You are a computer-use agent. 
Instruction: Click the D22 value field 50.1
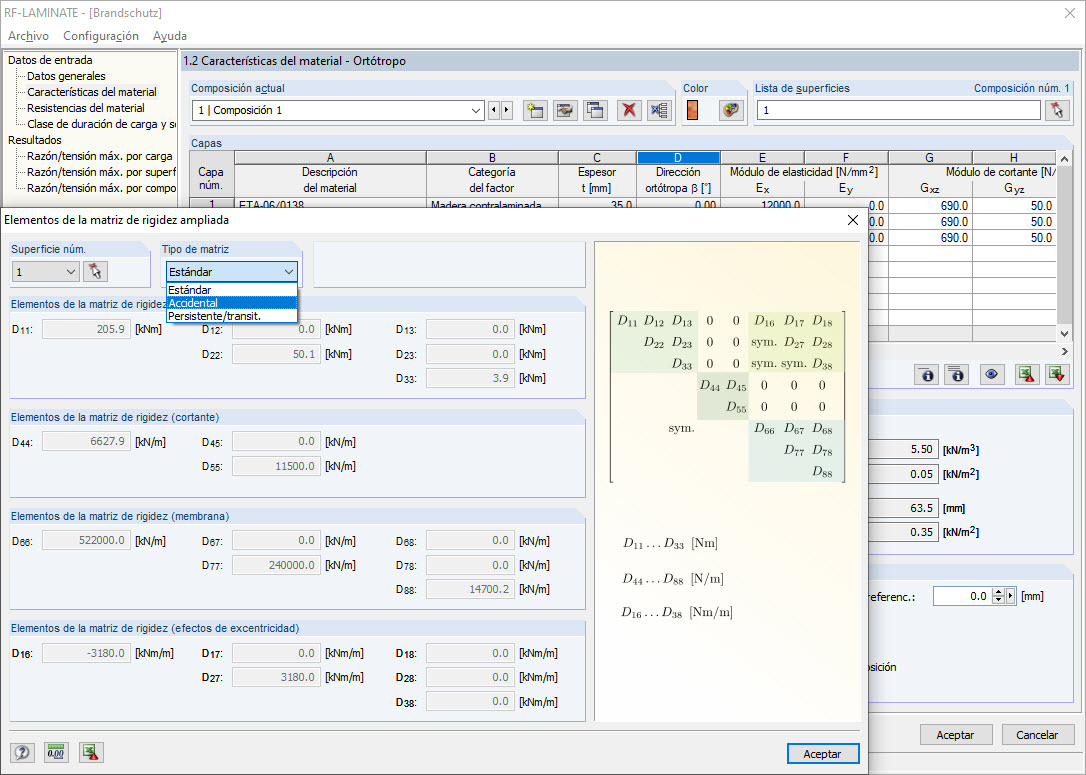pyautogui.click(x=276, y=354)
